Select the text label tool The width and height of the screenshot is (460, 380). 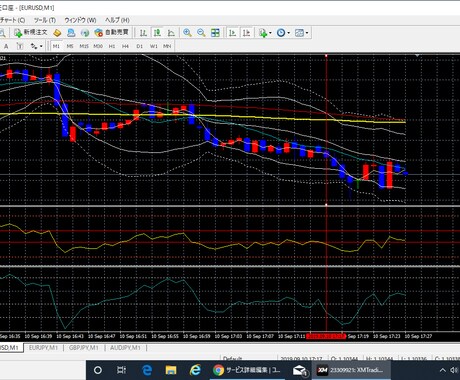[20, 46]
